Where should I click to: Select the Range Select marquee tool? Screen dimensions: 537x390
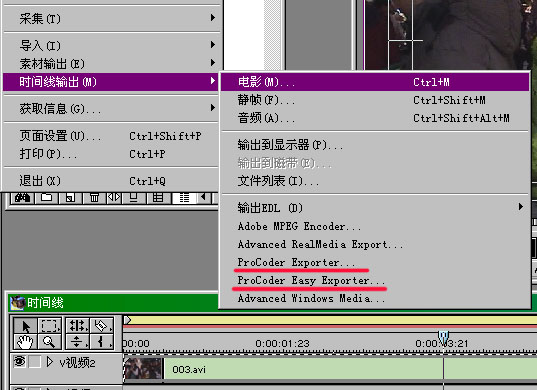pyautogui.click(x=50, y=326)
